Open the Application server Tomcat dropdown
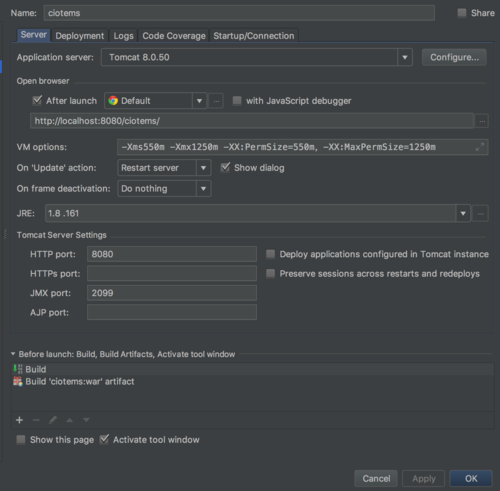The width and height of the screenshot is (500, 491). pos(405,57)
